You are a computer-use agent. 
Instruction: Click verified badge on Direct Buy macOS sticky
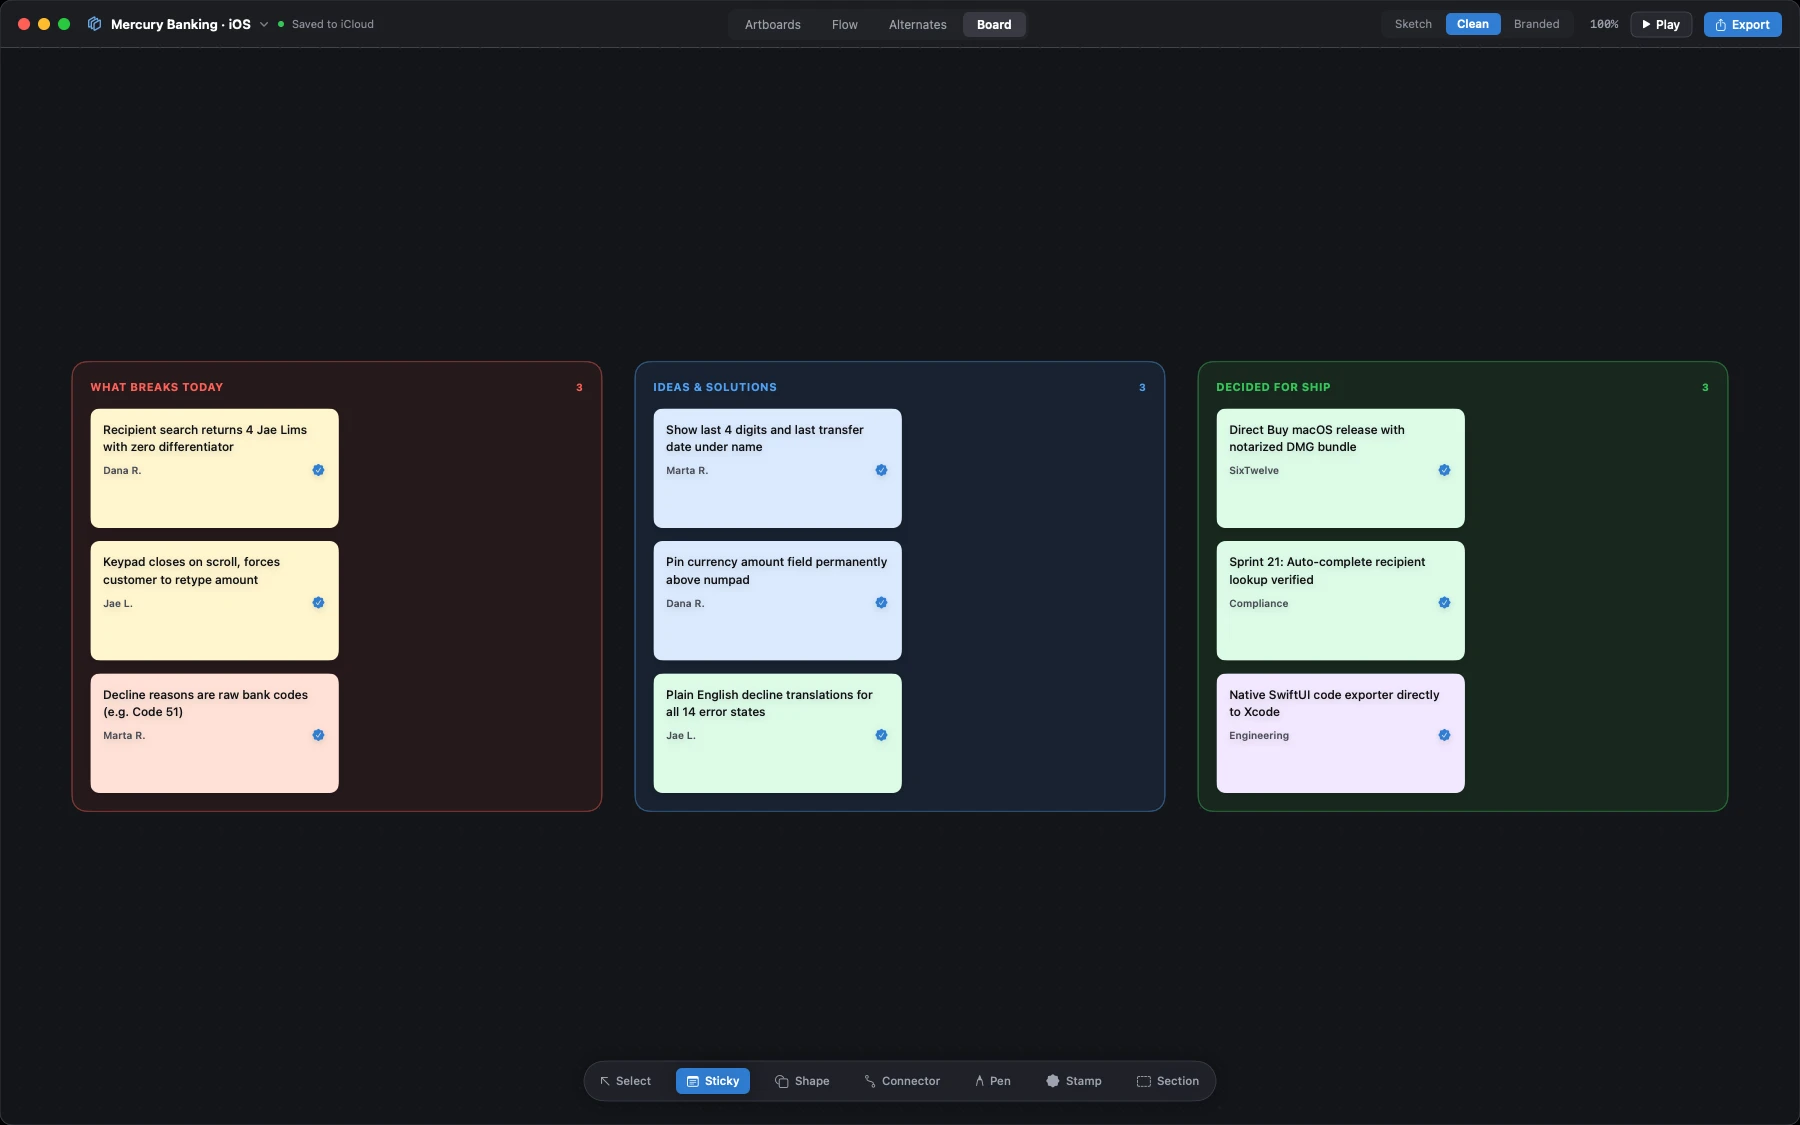[x=1444, y=470]
